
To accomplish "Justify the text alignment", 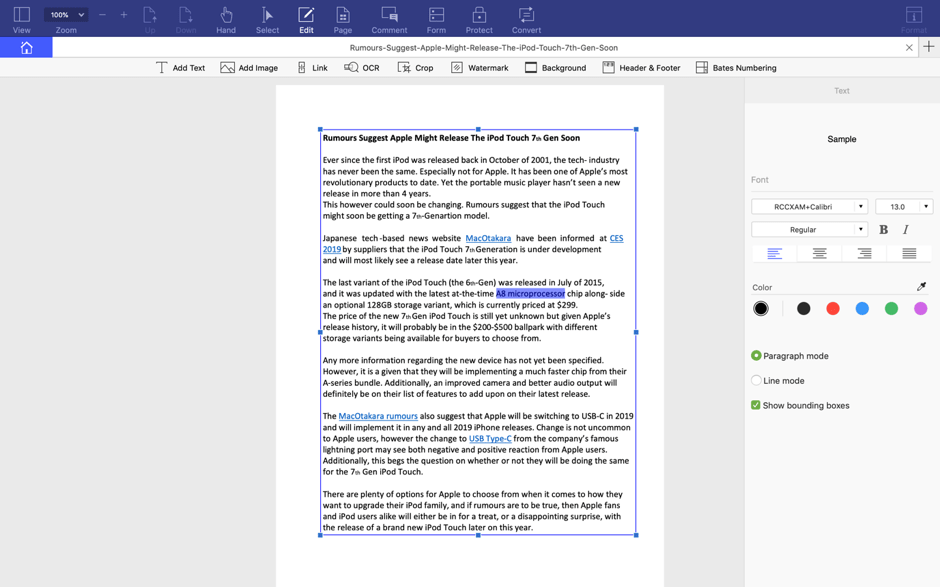I will (x=909, y=254).
